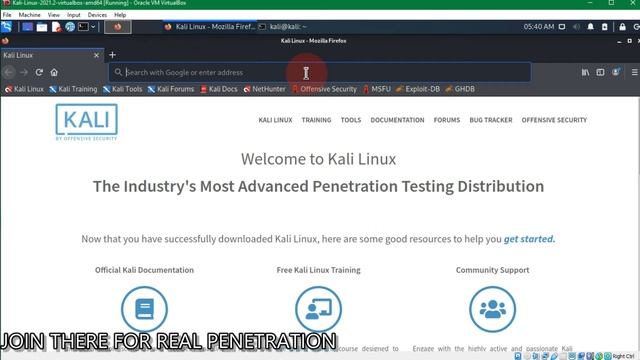640x360 pixels.
Task: Launch the text editor panel icon
Action: (56, 27)
